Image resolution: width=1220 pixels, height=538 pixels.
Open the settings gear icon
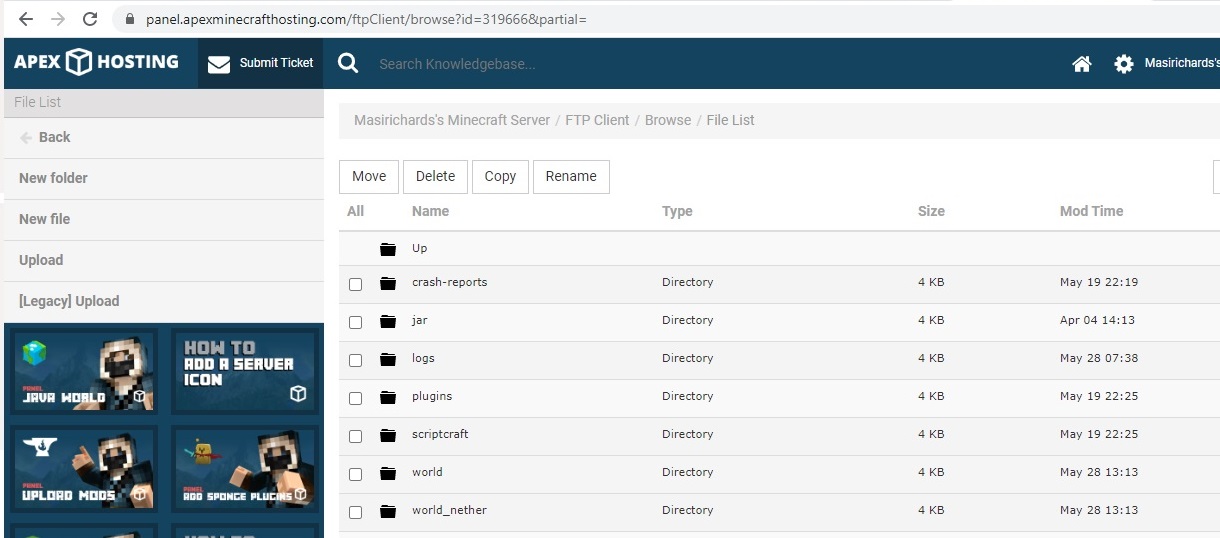(1124, 64)
